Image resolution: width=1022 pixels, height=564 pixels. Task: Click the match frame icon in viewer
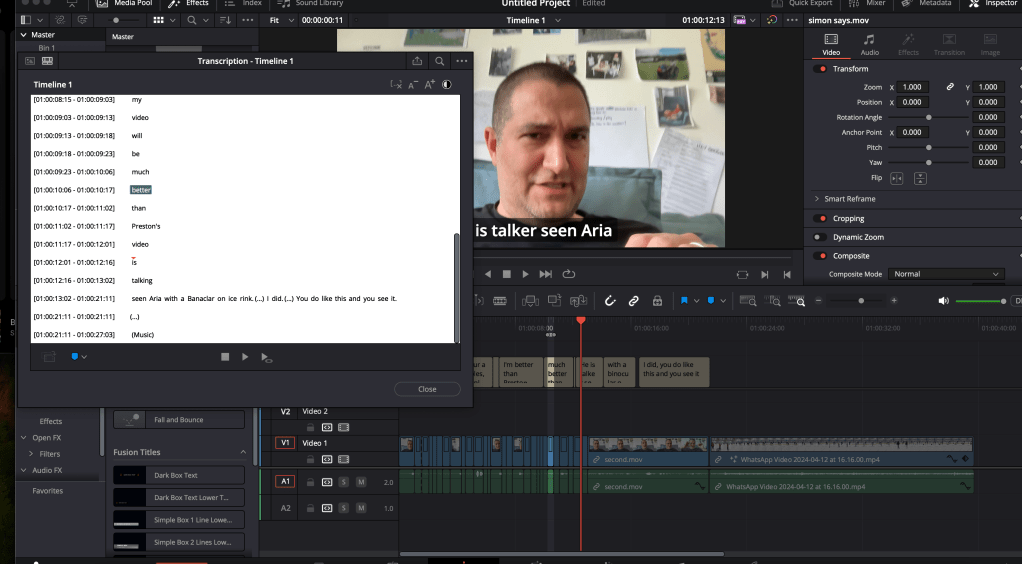coord(742,275)
